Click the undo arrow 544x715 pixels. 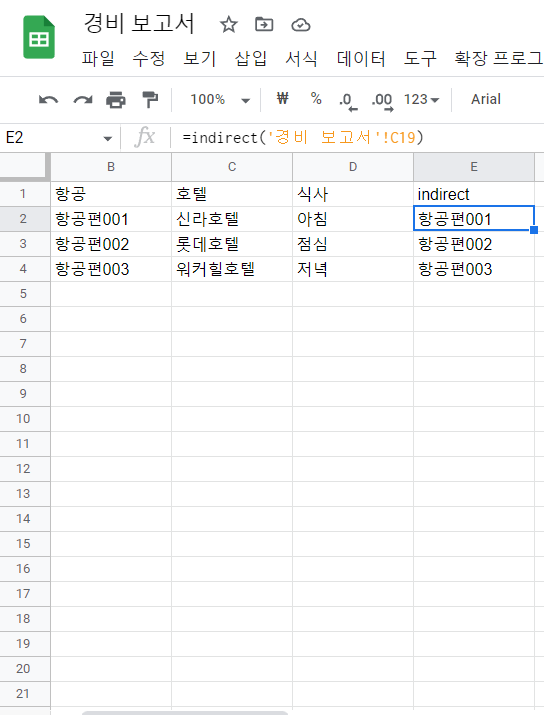click(x=48, y=99)
